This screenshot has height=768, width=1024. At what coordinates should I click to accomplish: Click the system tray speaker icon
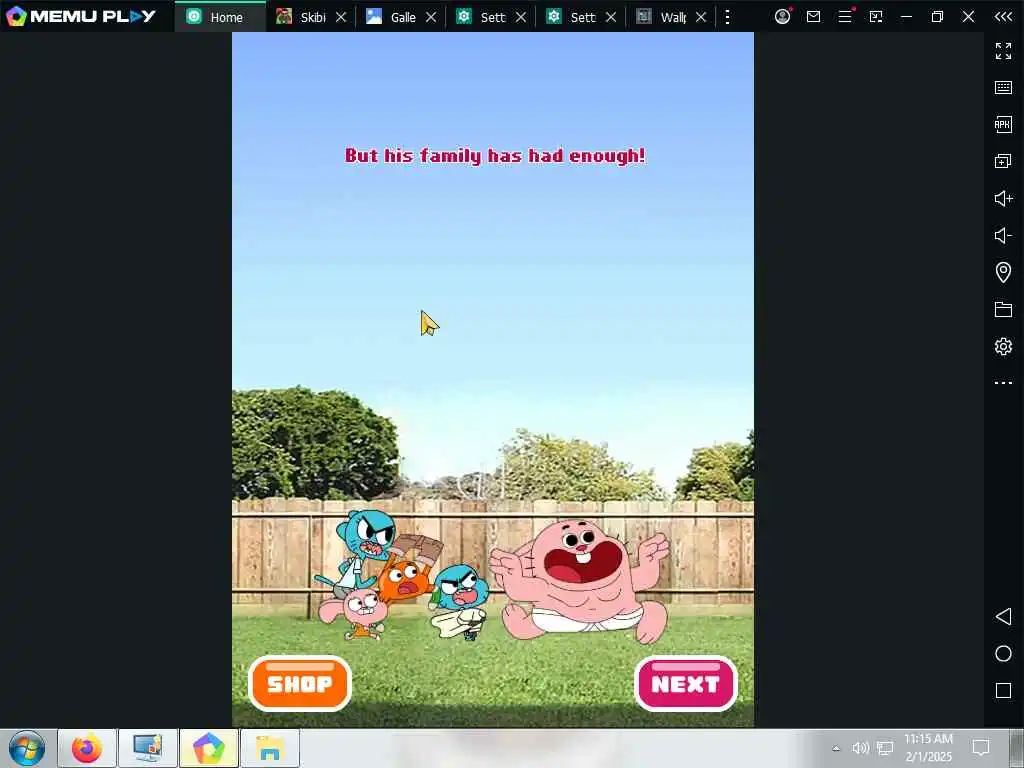(860, 748)
